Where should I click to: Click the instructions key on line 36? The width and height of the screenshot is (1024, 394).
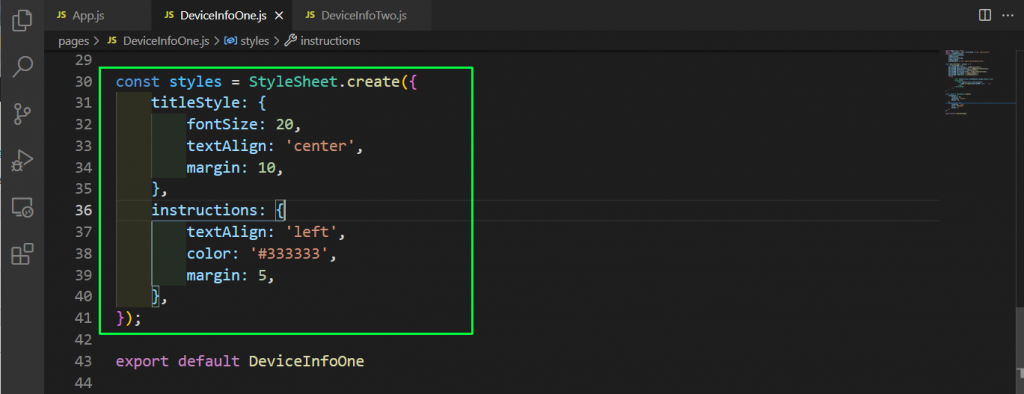(205, 210)
